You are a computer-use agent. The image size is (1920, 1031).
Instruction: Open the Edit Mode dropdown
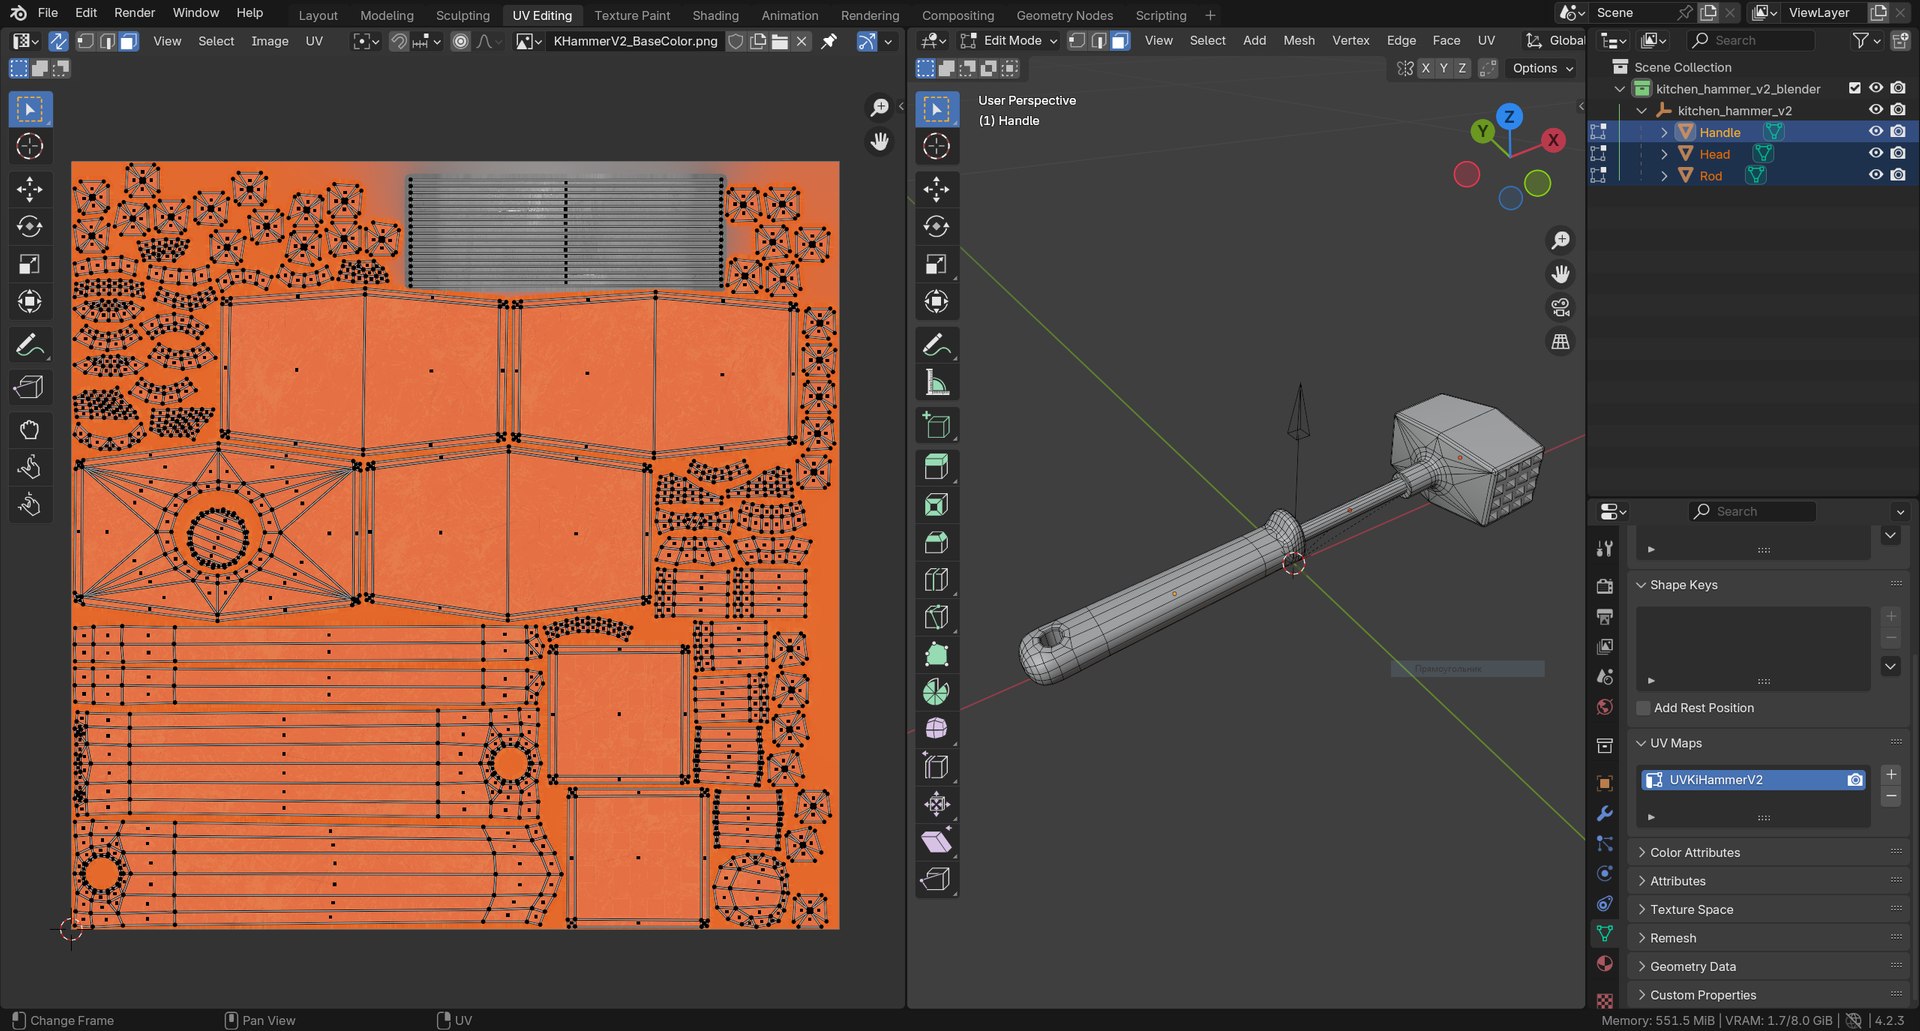[1009, 41]
